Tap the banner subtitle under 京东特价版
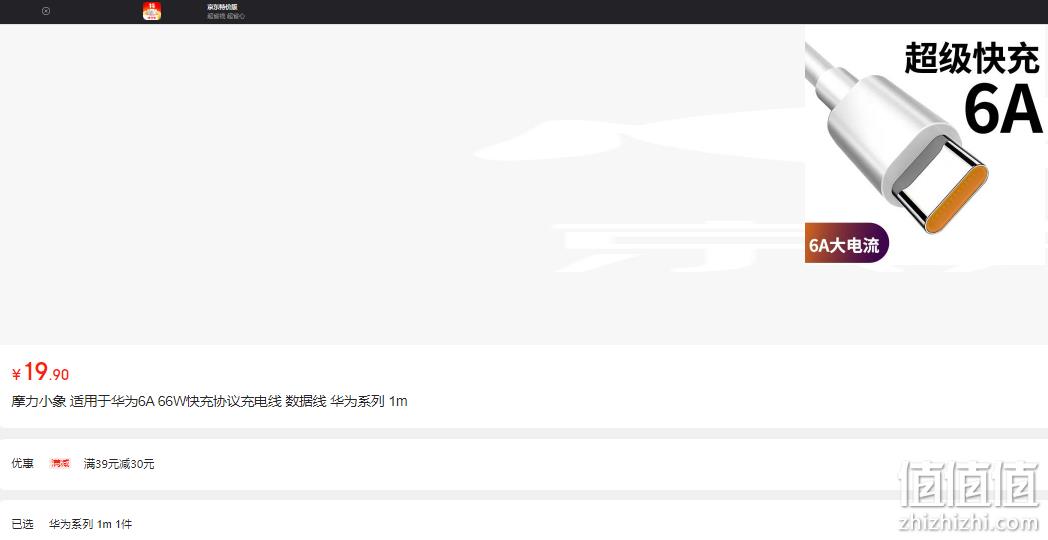The width and height of the screenshot is (1048, 540). [x=226, y=16]
